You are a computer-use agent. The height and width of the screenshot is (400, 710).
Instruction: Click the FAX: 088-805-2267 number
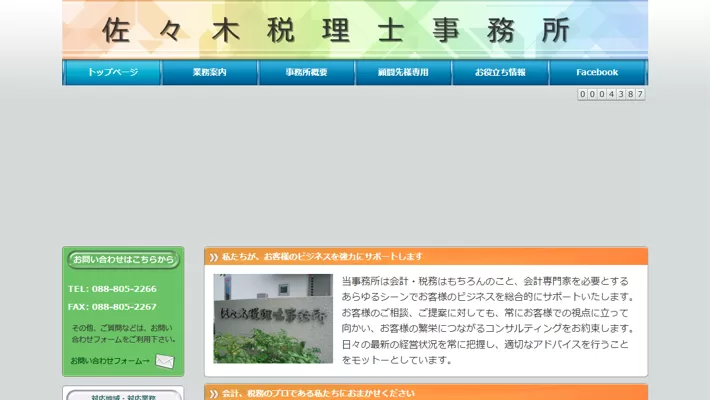[112, 307]
